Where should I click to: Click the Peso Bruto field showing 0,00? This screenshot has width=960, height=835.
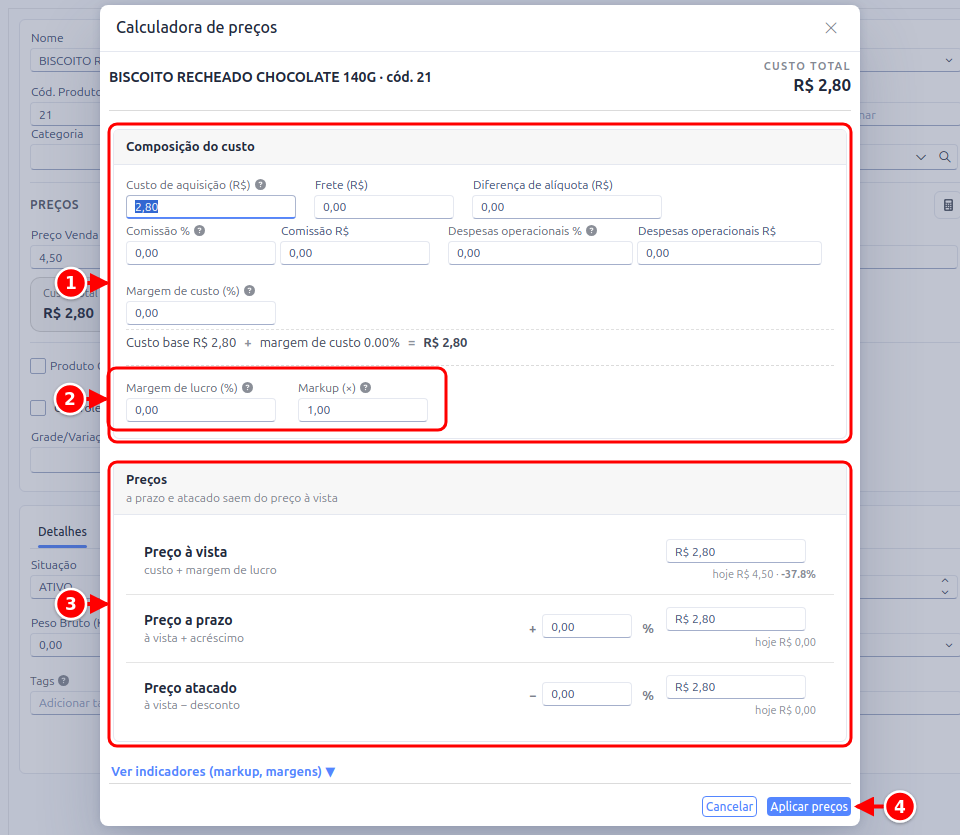pyautogui.click(x=66, y=645)
